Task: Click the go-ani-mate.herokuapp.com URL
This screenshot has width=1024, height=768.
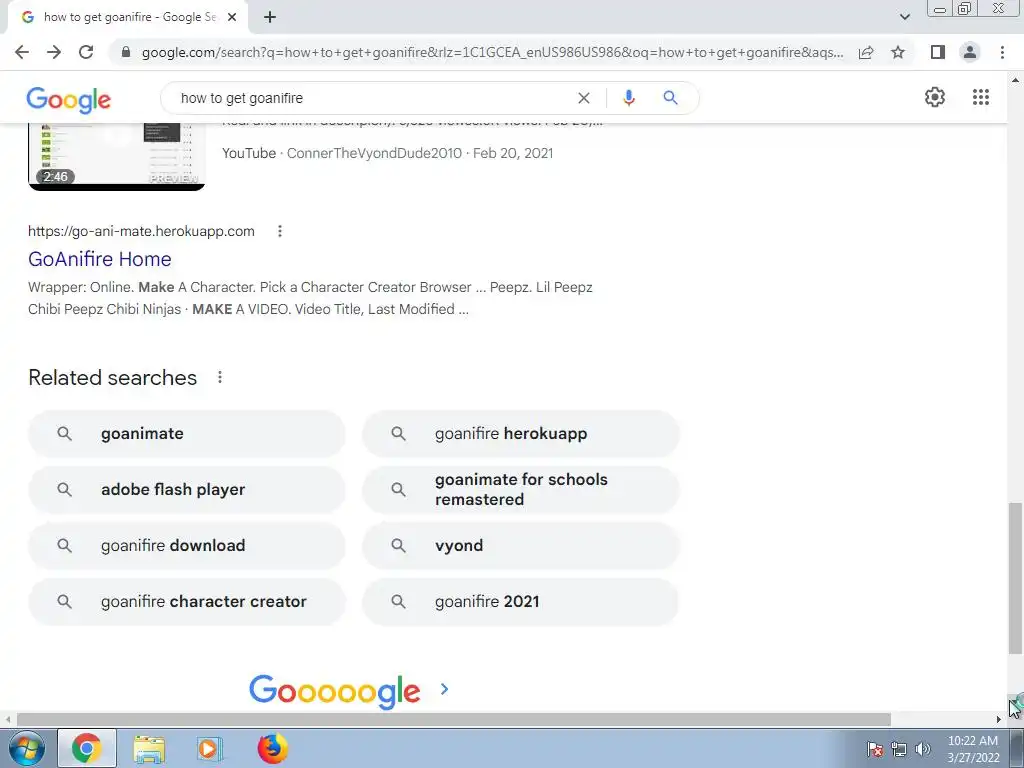Action: [x=141, y=231]
